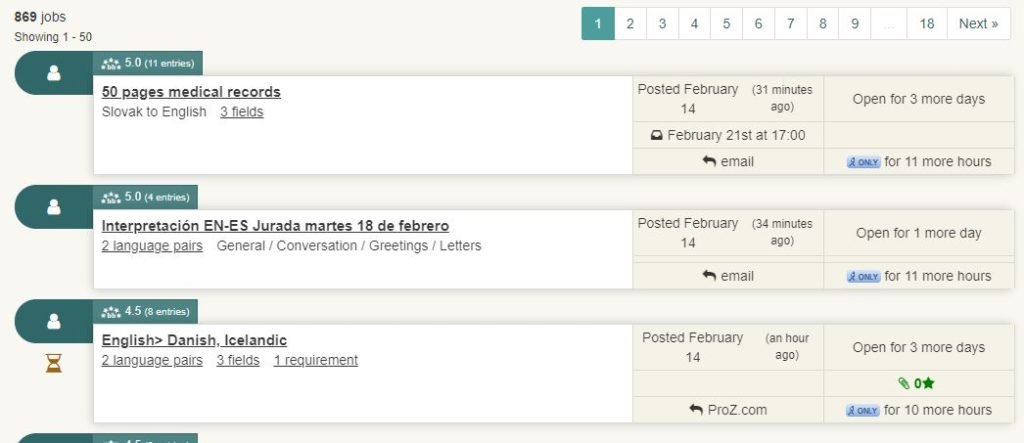Click 'Showing 1 - 50' text

click(53, 37)
